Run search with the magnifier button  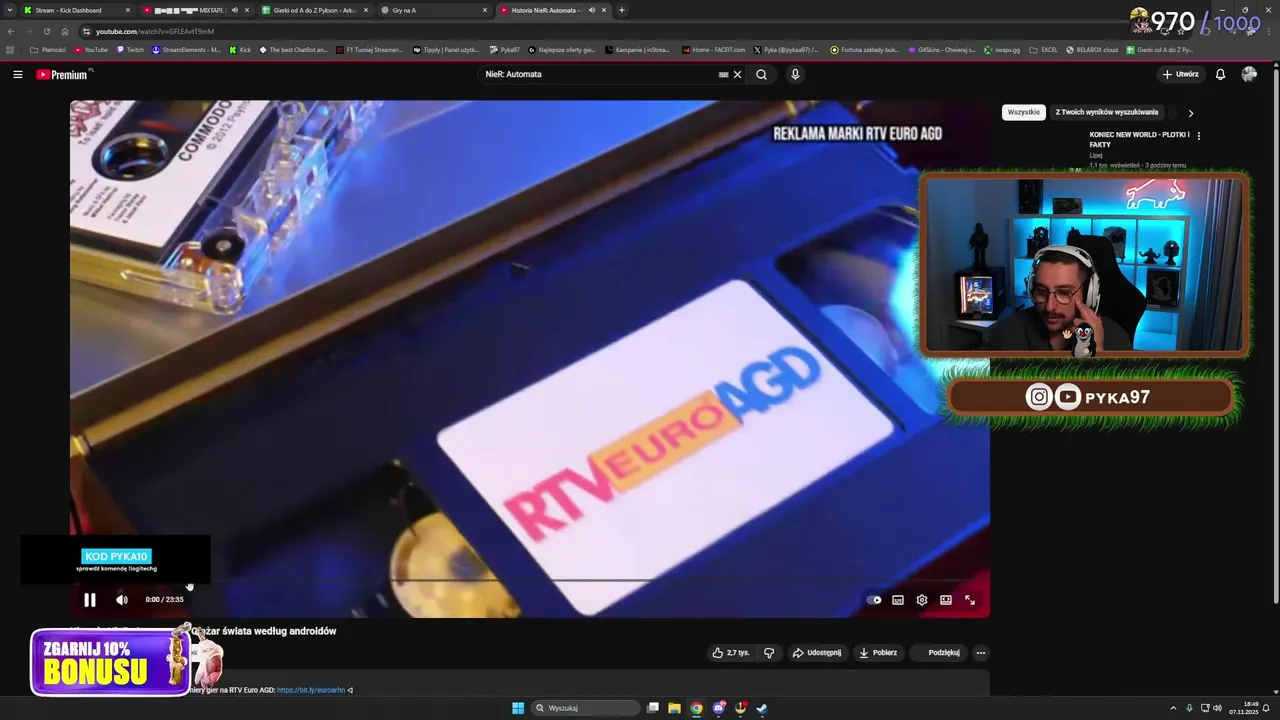[761, 74]
